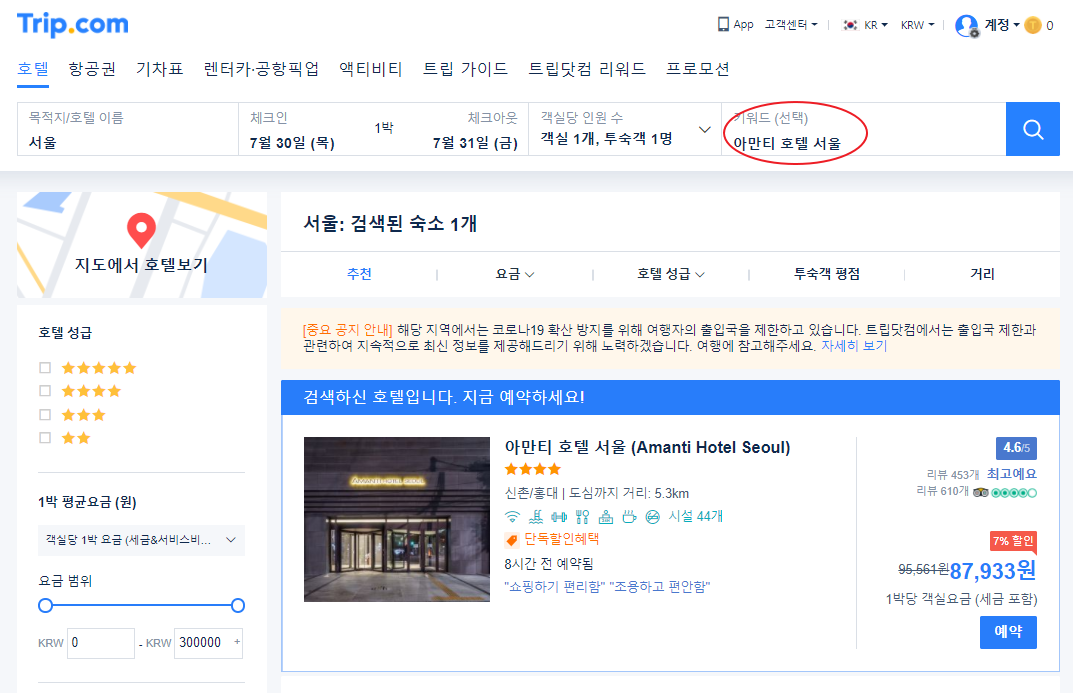1073x693 pixels.
Task: Check the five-star hotel filter
Action: point(45,368)
